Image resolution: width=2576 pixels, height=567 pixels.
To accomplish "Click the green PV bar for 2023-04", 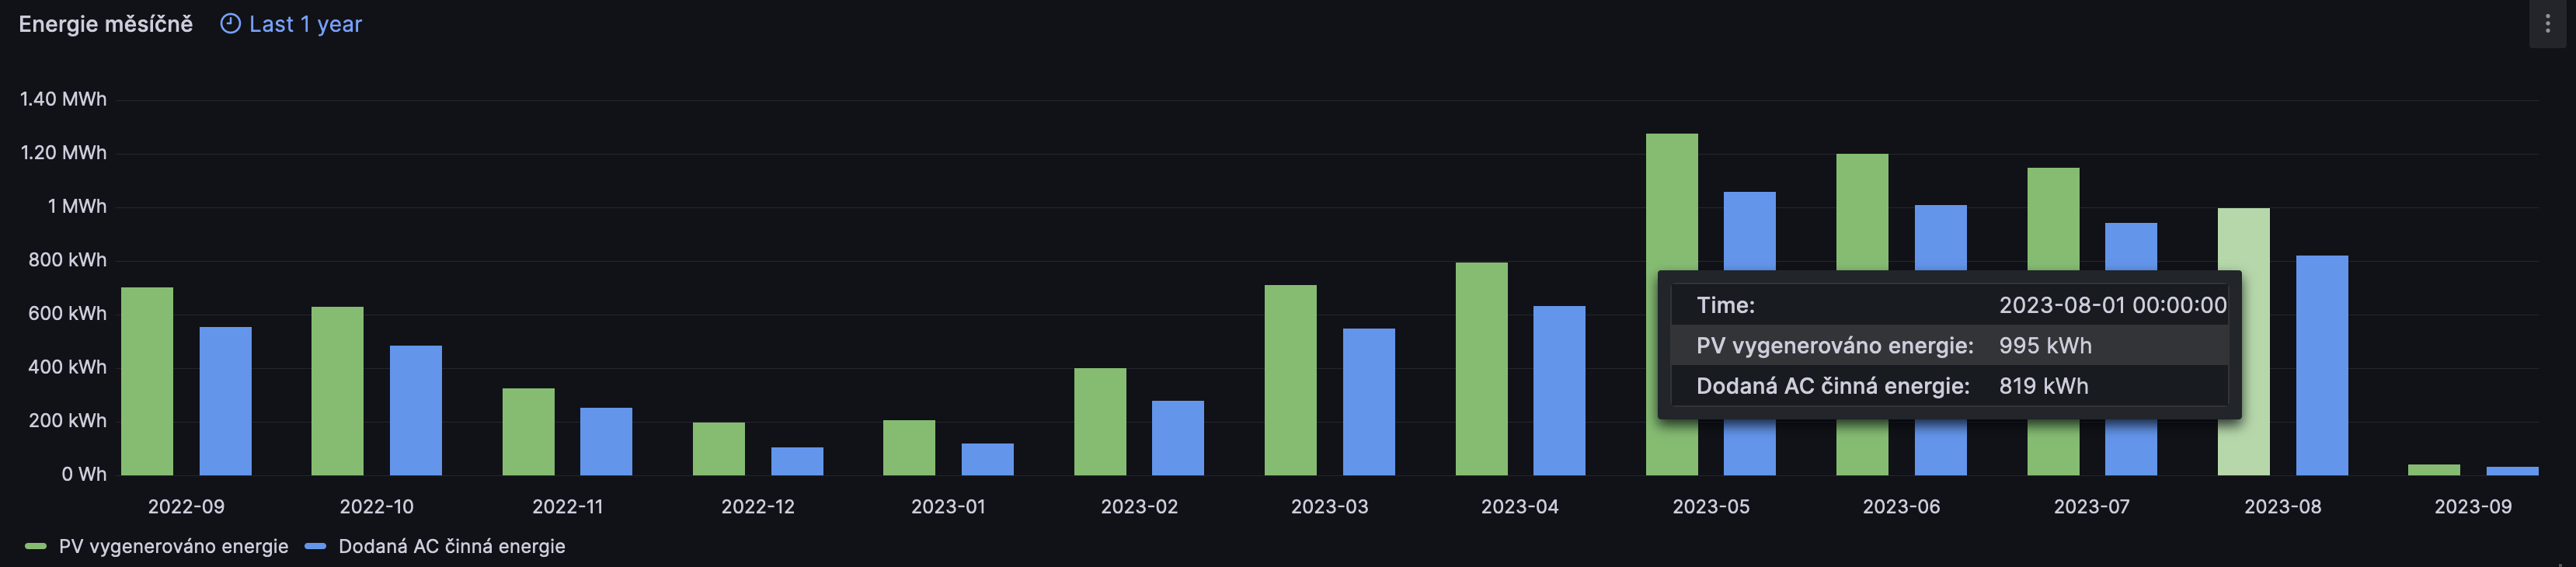I will point(1482,369).
